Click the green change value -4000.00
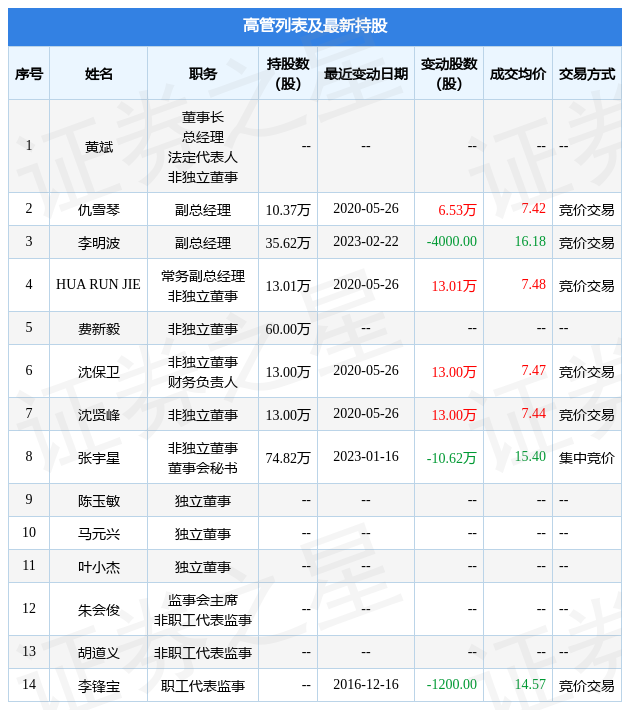 click(x=452, y=241)
